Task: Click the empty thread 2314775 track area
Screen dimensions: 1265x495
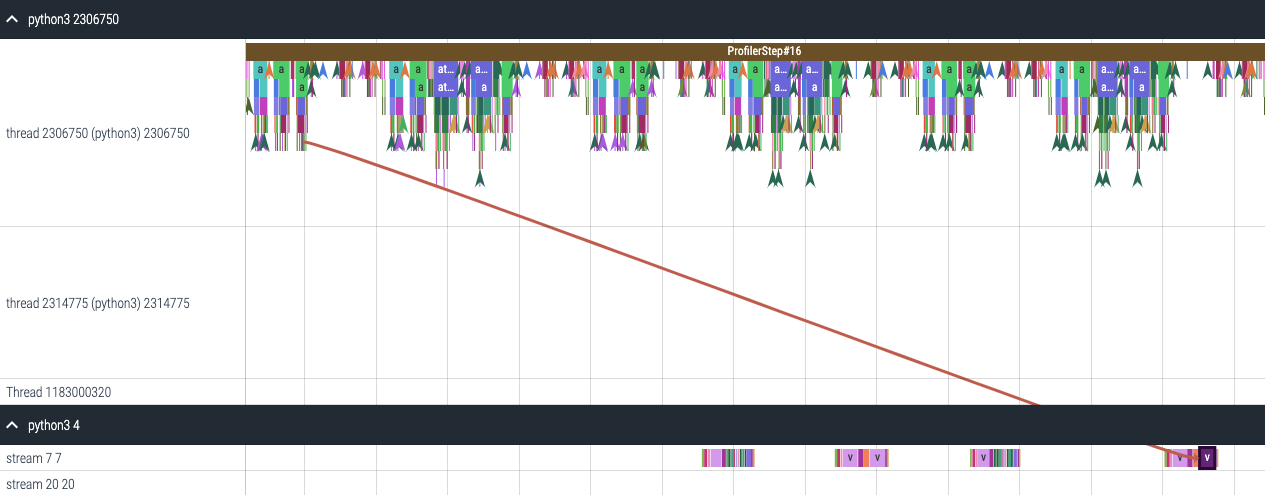Action: 700,303
